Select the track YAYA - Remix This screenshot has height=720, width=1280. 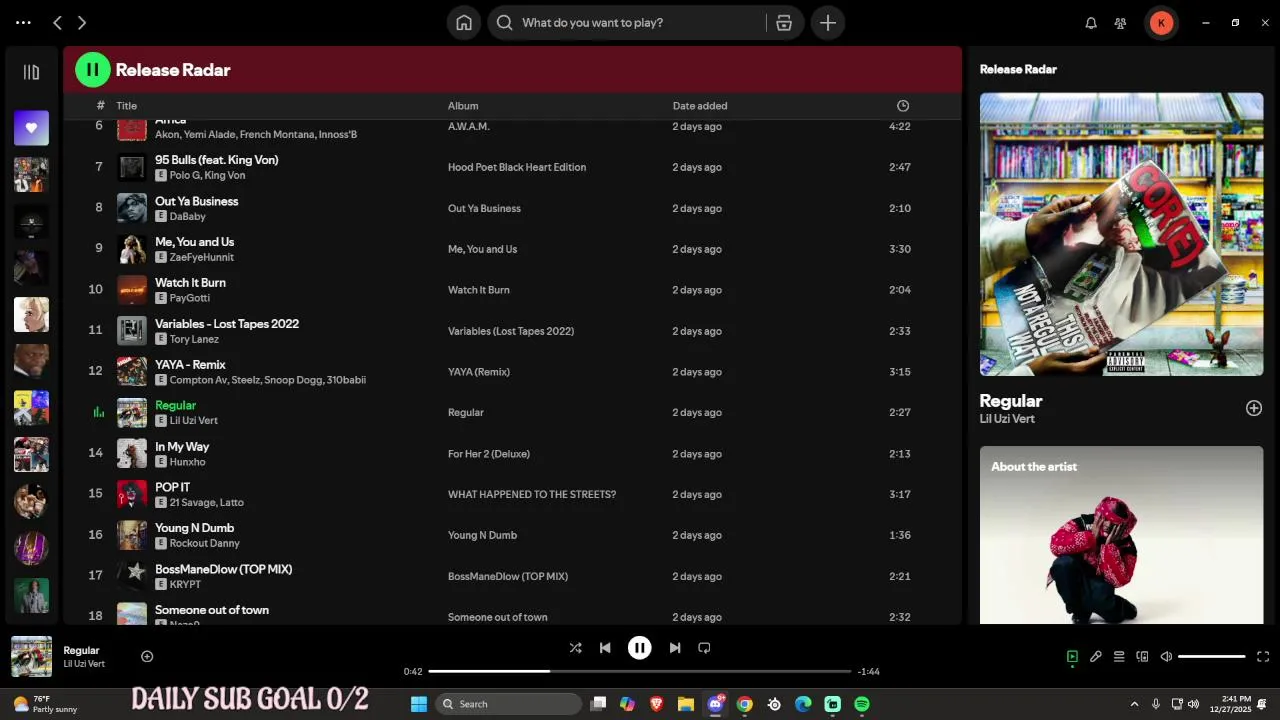tap(190, 365)
